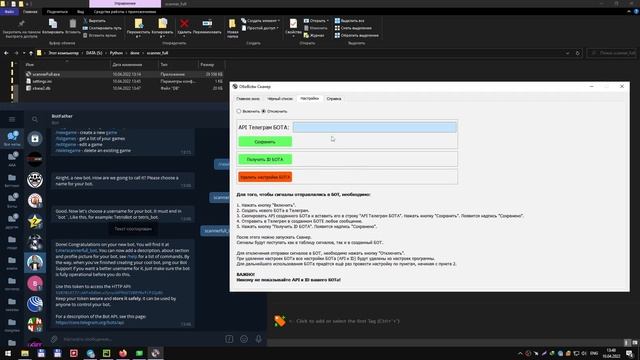Open the "Главное окно" tab in scanner
Viewport: 640px width, 360px height.
(x=248, y=99)
